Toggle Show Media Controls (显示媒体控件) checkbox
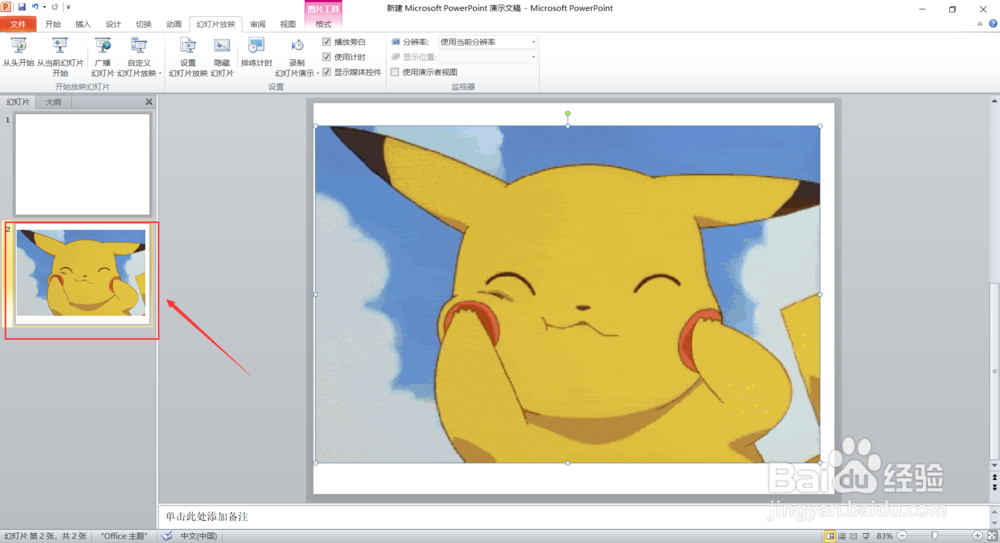The image size is (1000, 543). tap(327, 72)
